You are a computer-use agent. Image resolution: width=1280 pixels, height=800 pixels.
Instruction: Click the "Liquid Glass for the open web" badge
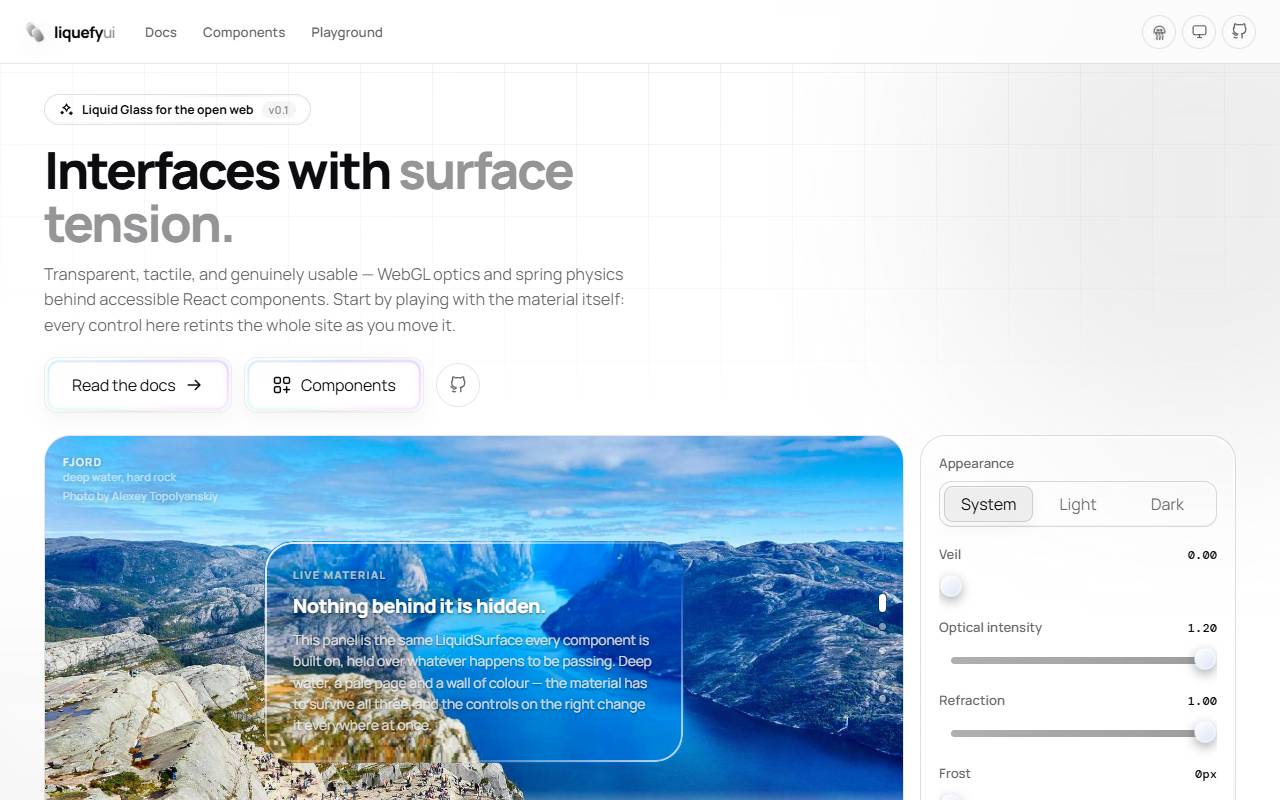point(177,110)
